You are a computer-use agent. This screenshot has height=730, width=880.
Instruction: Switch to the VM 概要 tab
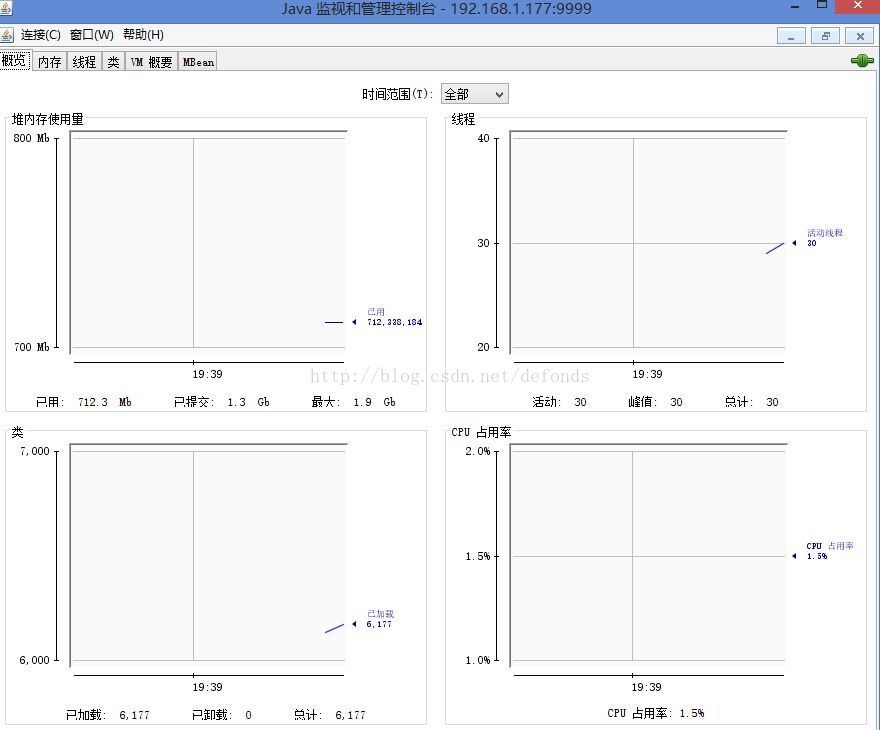pos(152,62)
